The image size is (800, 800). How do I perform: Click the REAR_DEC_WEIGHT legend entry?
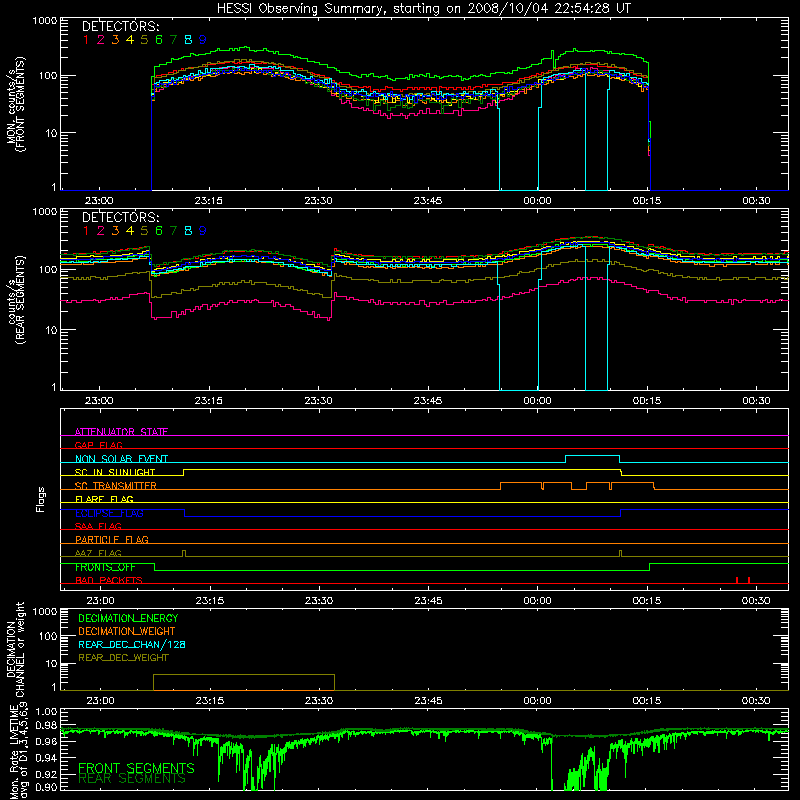click(123, 658)
